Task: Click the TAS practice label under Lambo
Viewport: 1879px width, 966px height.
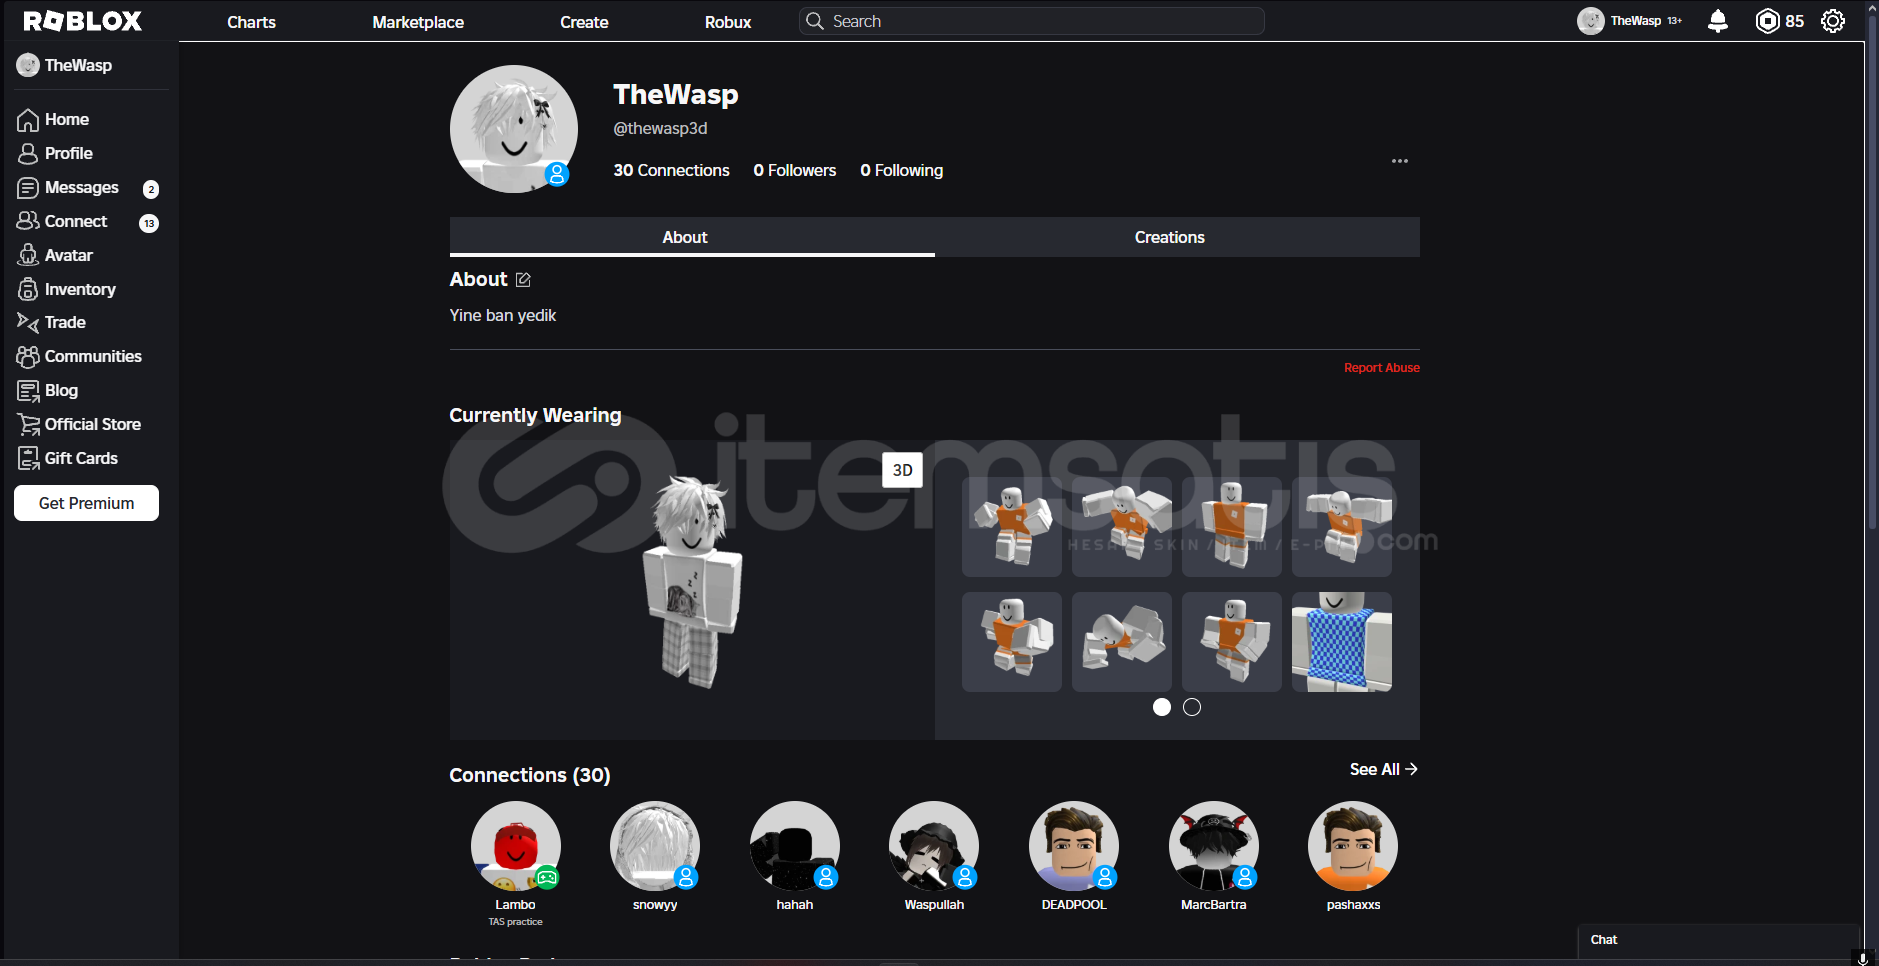Action: 516,922
